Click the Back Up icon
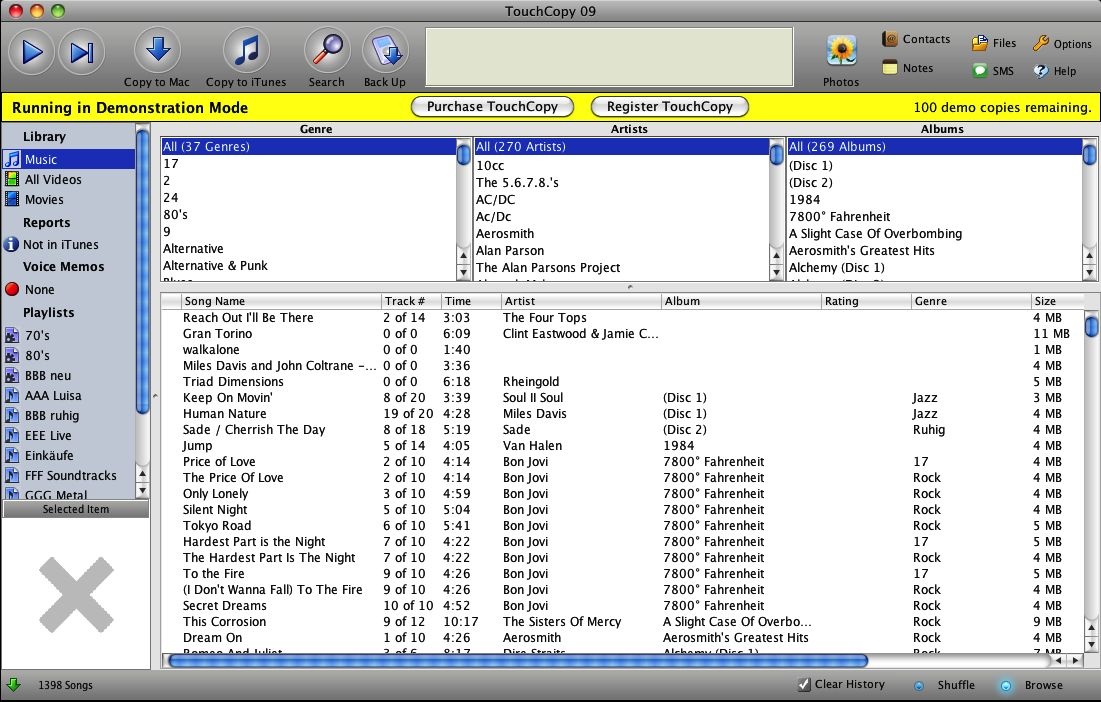This screenshot has width=1101, height=702. (x=384, y=50)
